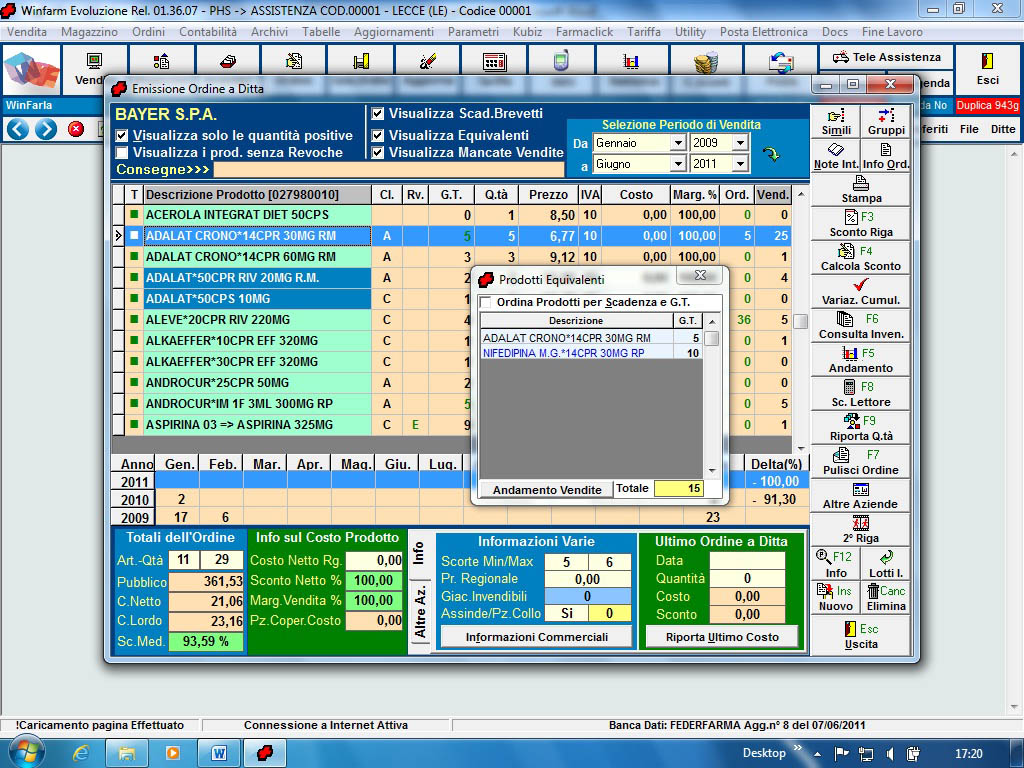The width and height of the screenshot is (1024, 768).
Task: Open Sconto Riga discount tool
Action: tap(861, 224)
